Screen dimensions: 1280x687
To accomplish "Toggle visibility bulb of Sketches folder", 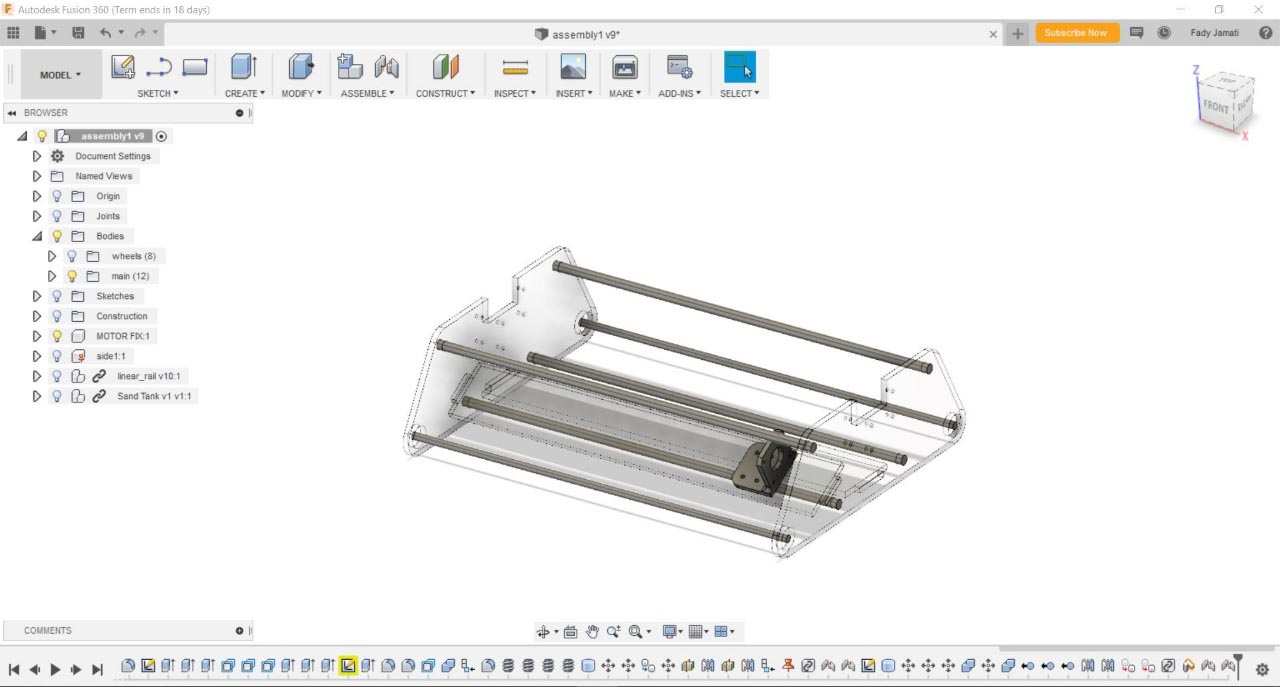I will coord(57,296).
